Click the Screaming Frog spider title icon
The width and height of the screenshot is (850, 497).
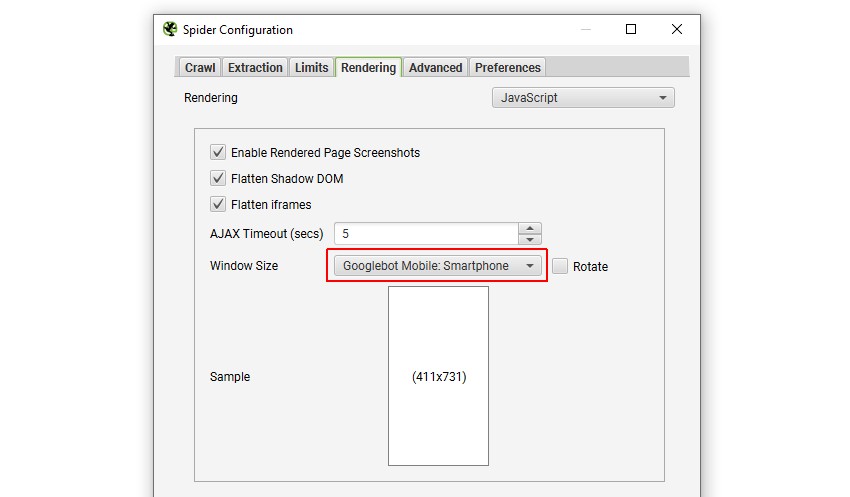170,30
